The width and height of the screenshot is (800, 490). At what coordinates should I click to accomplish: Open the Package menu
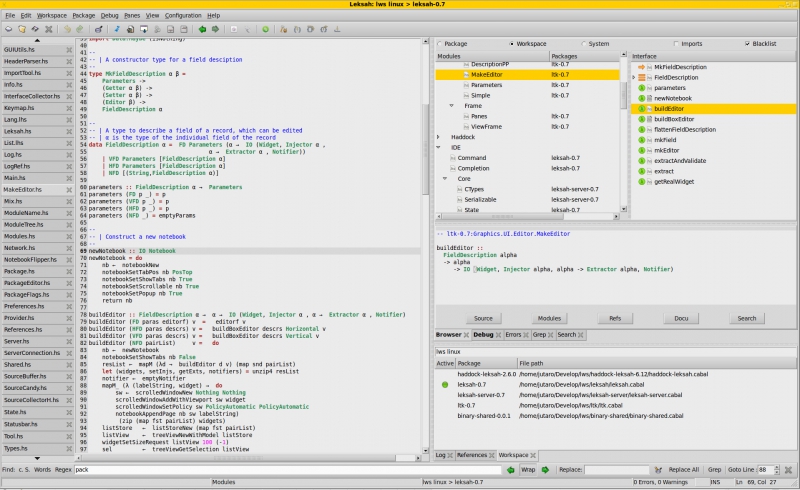tap(84, 16)
